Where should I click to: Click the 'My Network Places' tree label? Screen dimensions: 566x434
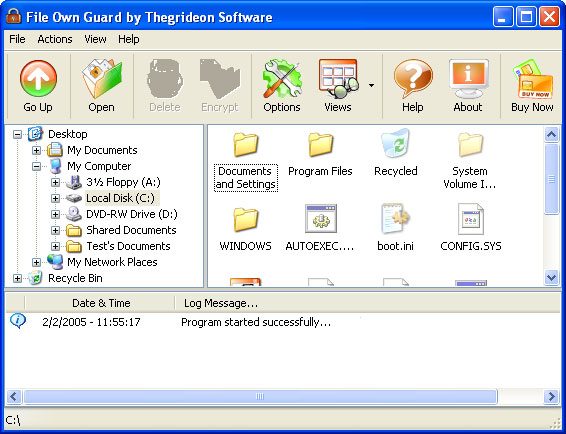pyautogui.click(x=112, y=262)
